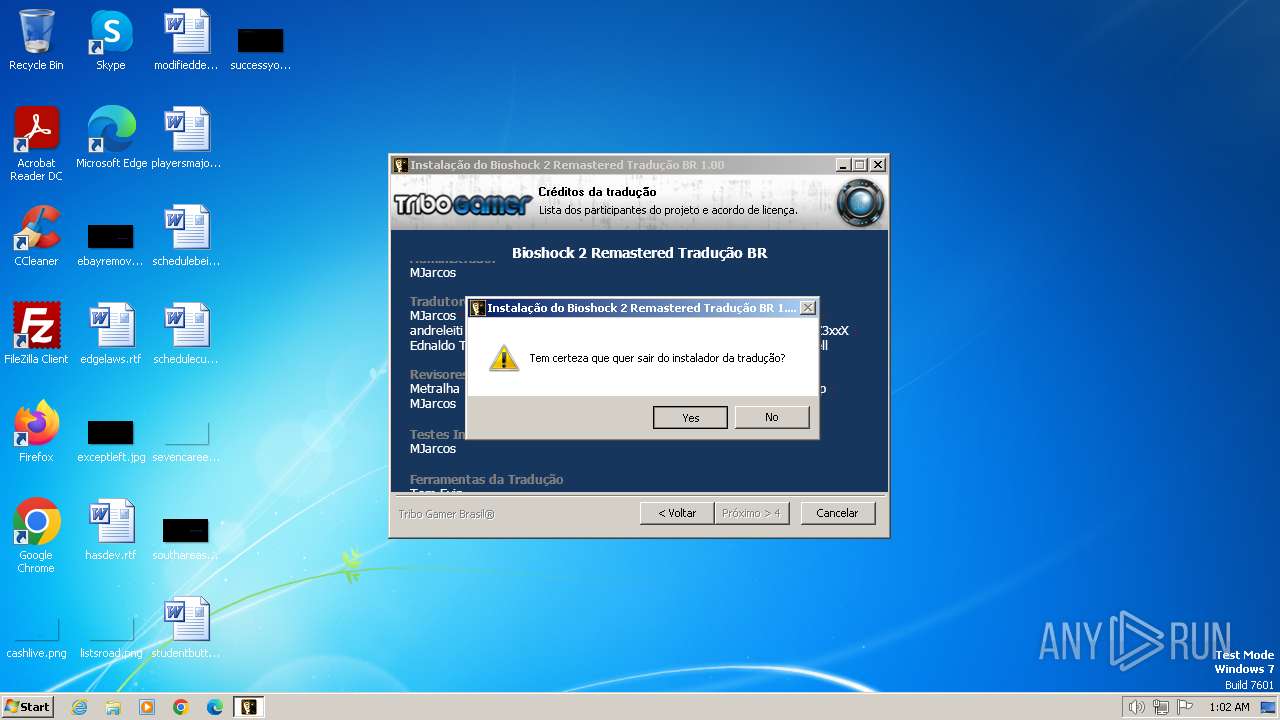Select the southareas file icon
The width and height of the screenshot is (1280, 720).
(186, 538)
